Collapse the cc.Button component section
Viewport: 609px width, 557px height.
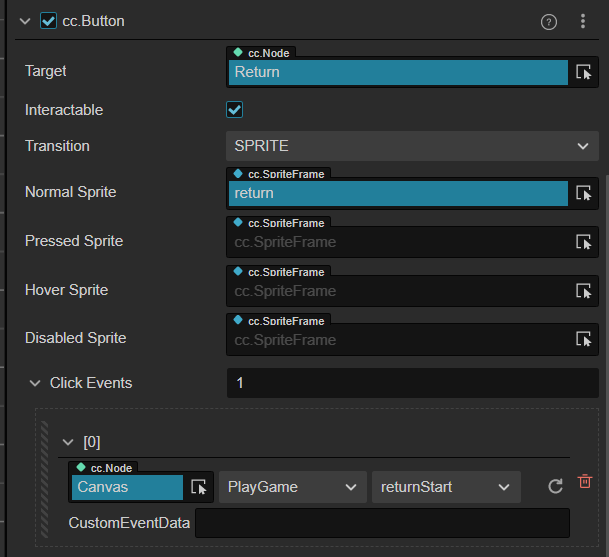25,21
